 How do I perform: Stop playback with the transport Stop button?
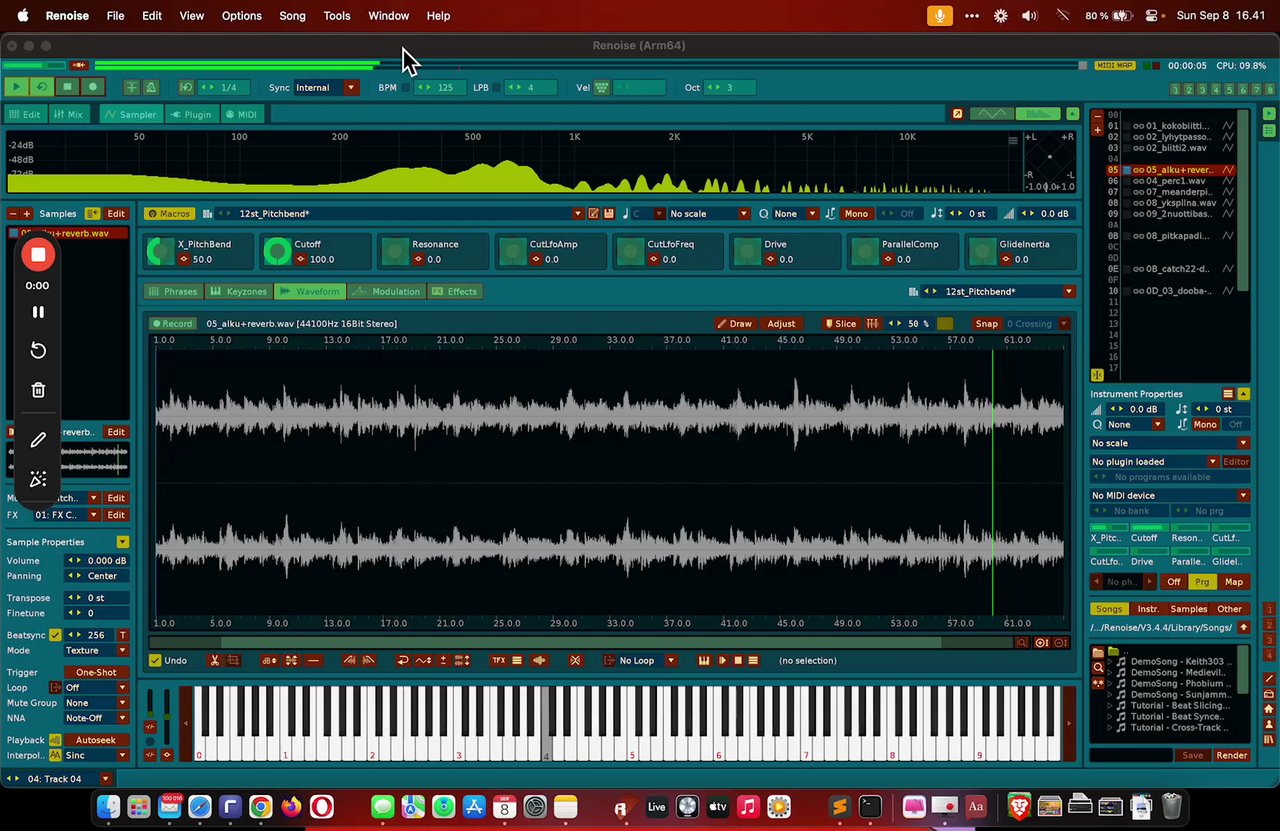67,87
